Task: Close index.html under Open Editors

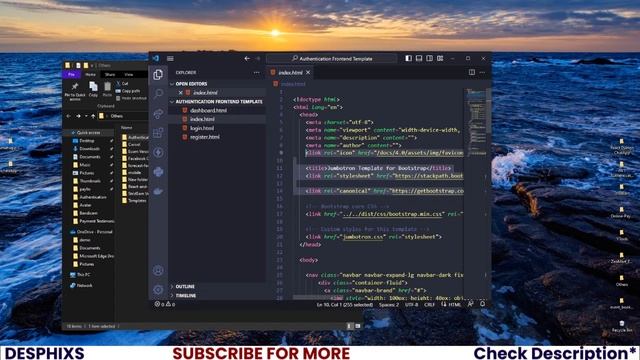Action: pyautogui.click(x=180, y=93)
